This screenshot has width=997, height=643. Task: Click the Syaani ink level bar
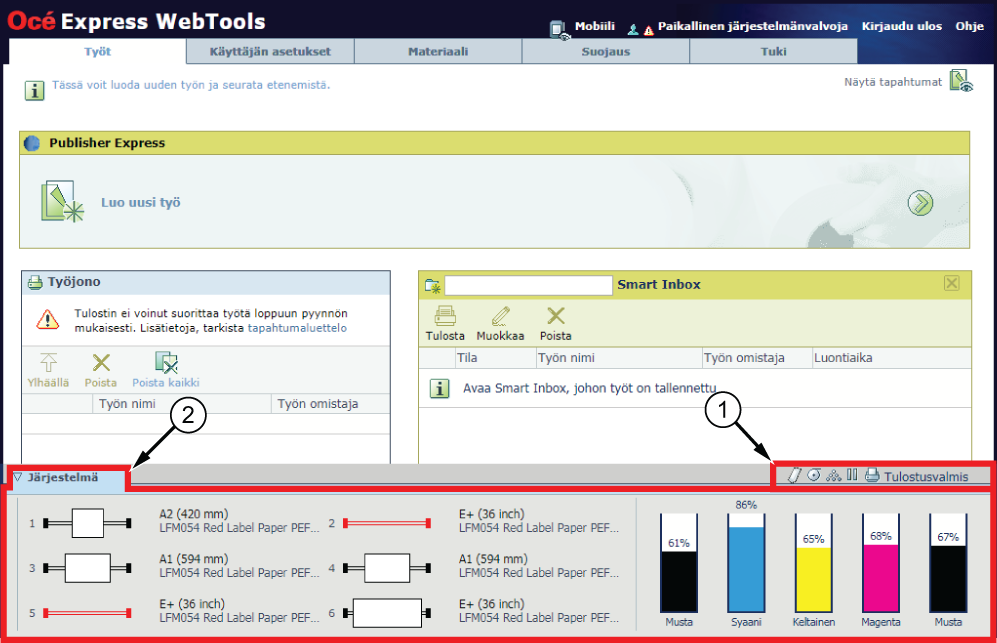[746, 563]
